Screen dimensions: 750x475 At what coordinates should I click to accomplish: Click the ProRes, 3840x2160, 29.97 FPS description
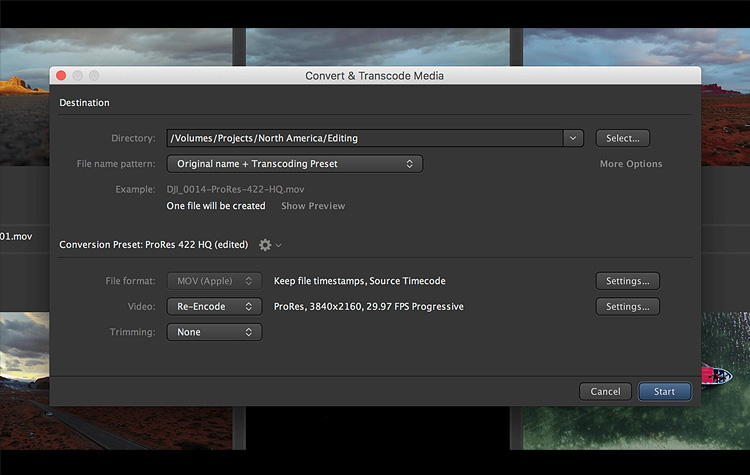pos(368,307)
